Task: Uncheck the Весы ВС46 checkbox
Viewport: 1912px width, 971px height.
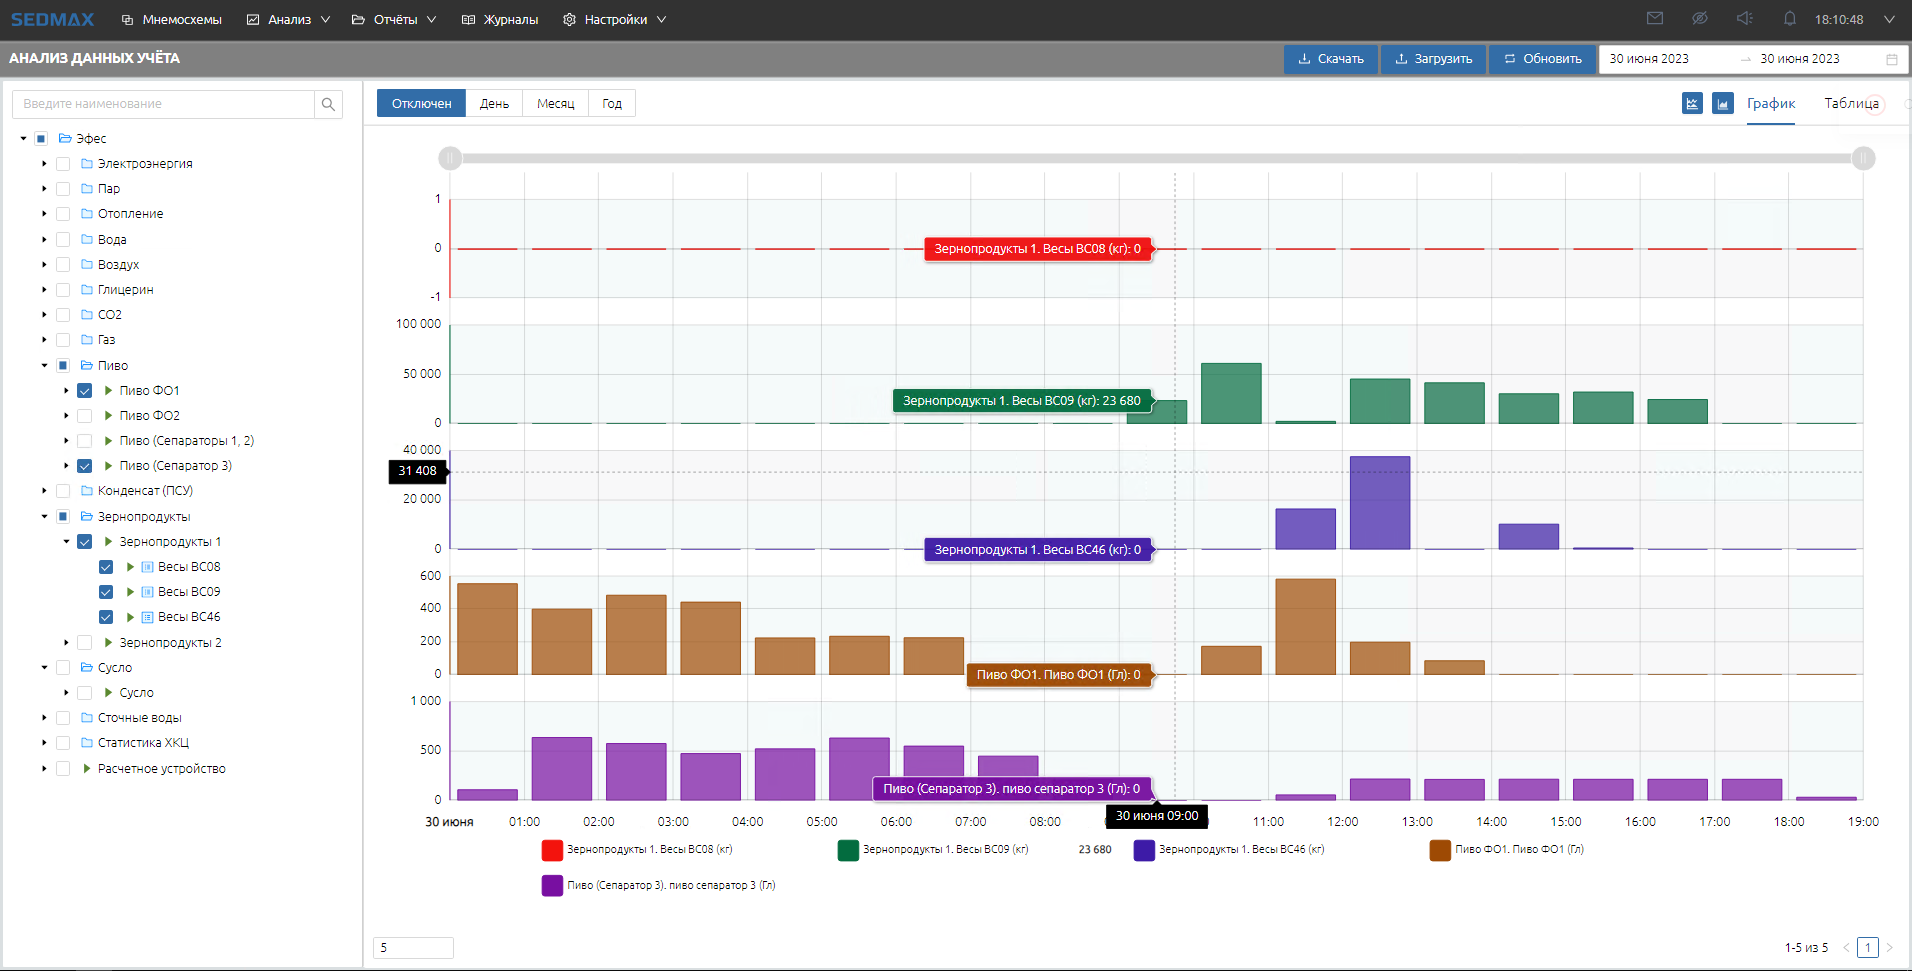Action: click(106, 617)
